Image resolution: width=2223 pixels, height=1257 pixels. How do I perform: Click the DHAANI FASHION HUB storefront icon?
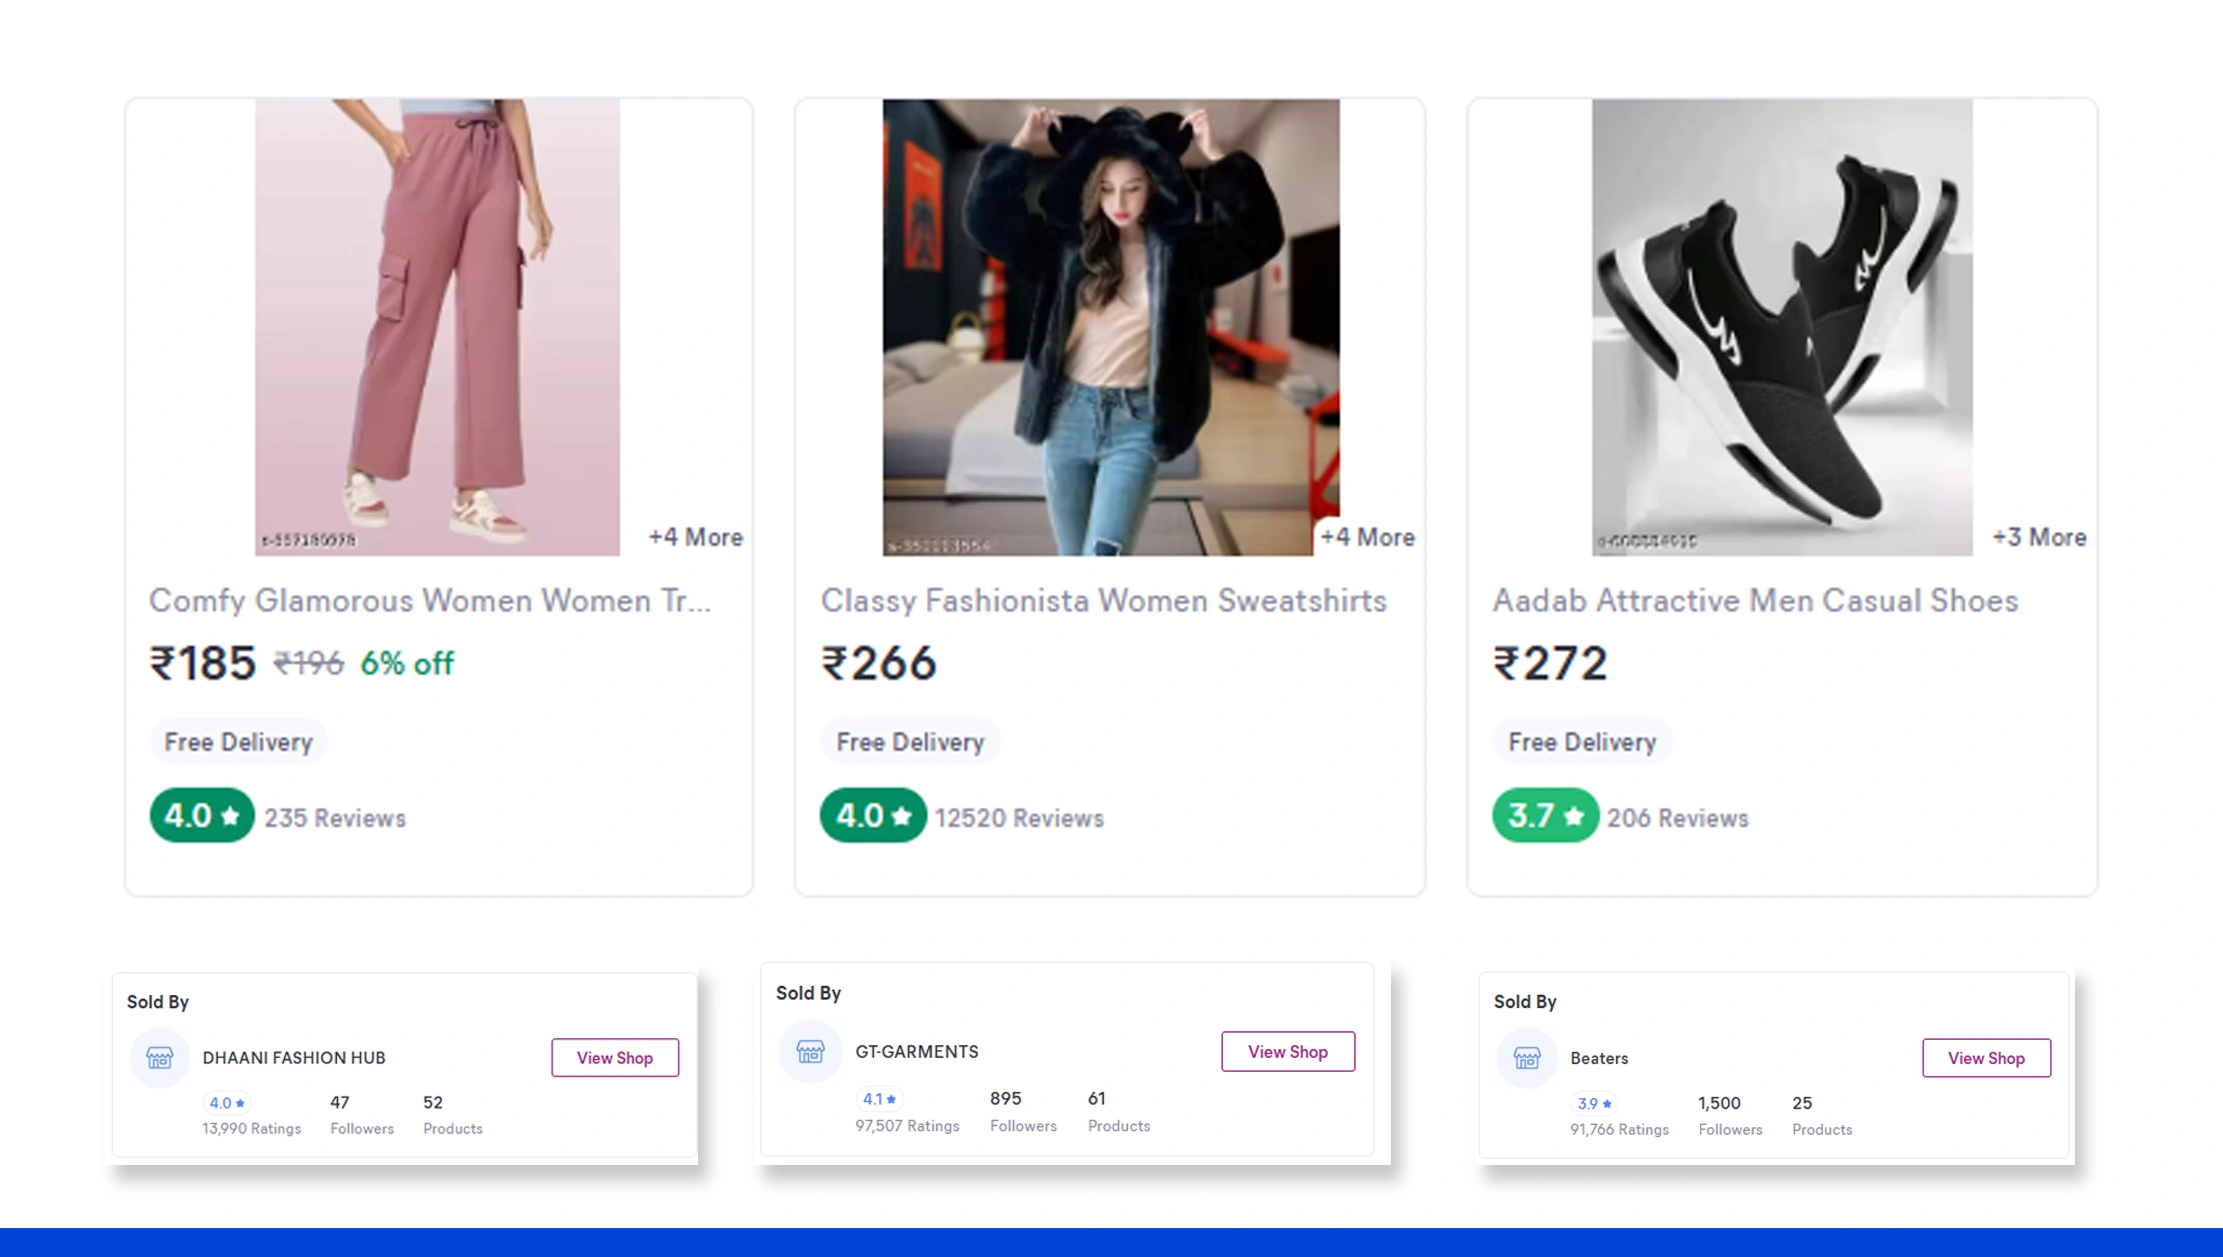160,1057
